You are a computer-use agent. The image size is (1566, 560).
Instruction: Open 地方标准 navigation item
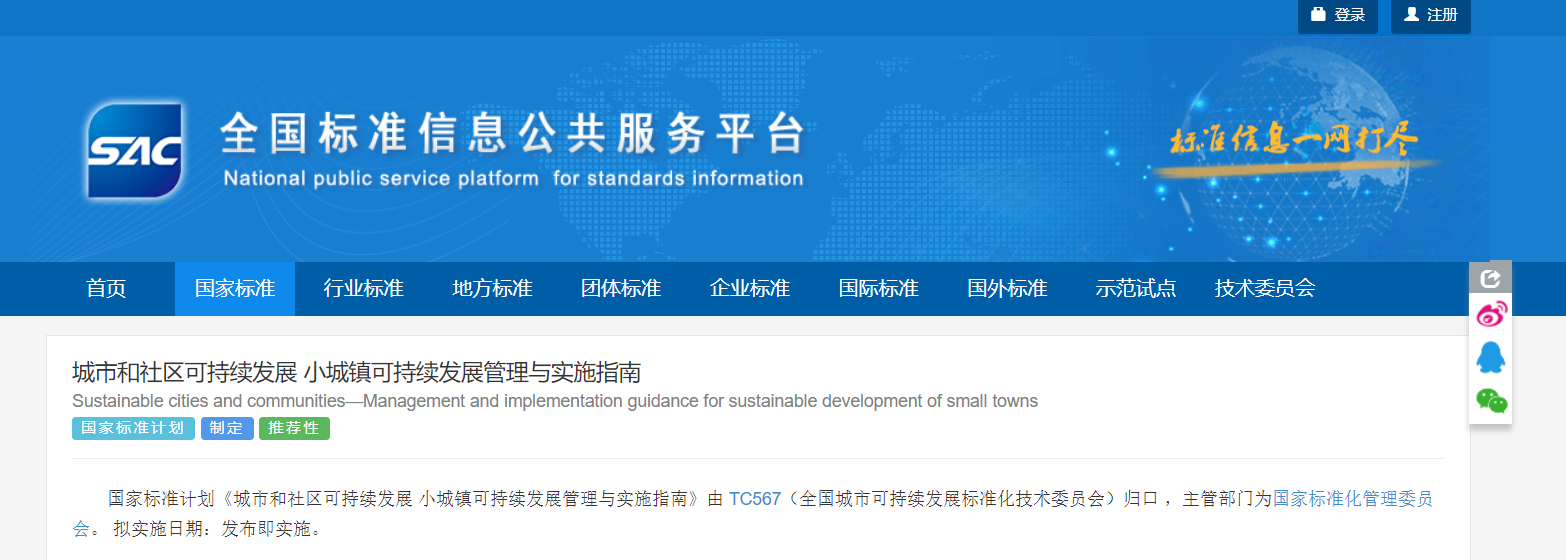coord(492,289)
